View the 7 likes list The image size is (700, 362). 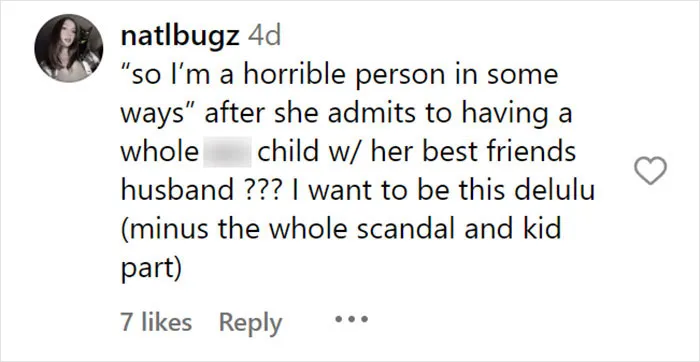coord(156,322)
